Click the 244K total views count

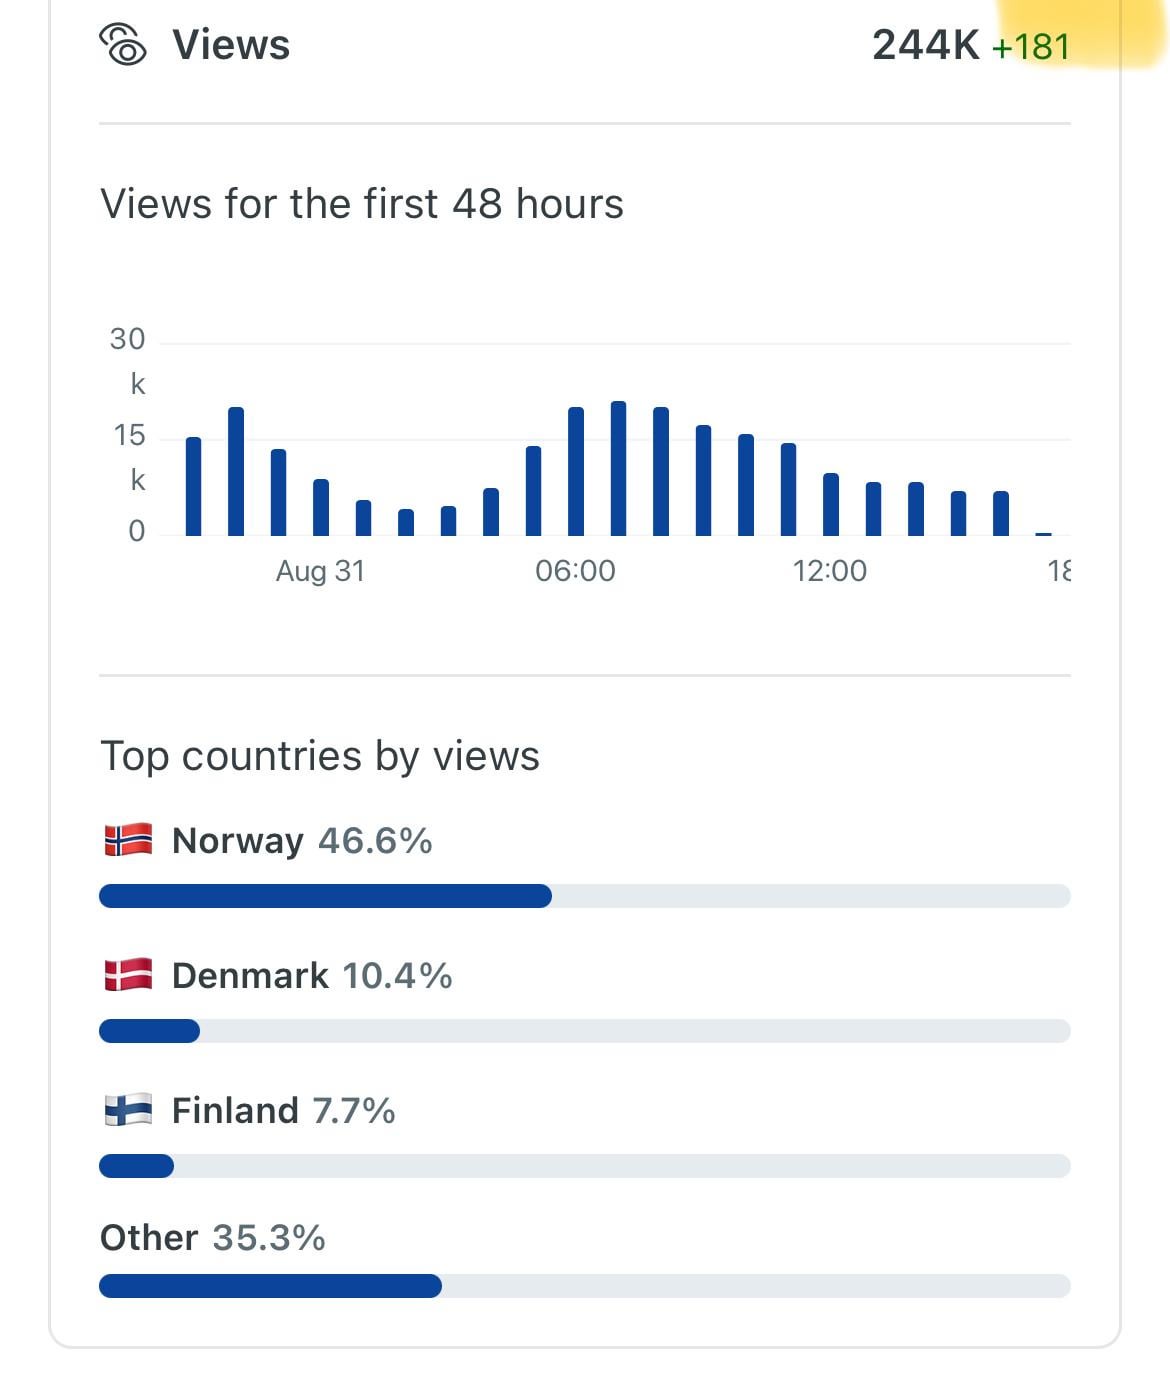[x=925, y=45]
